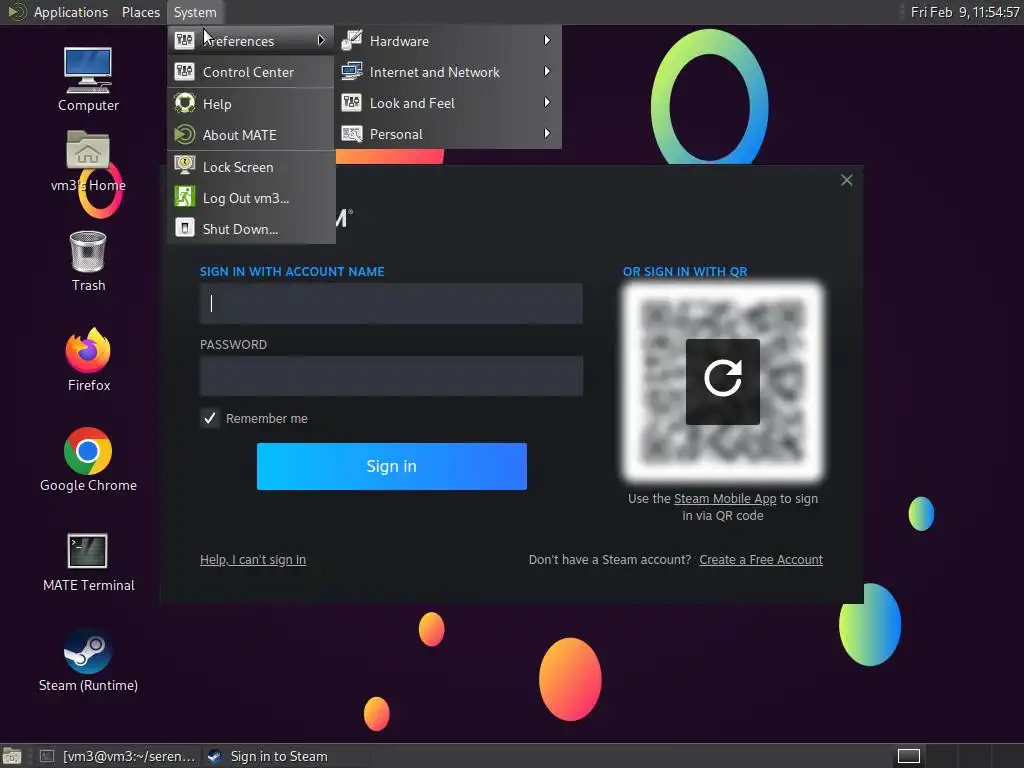Viewport: 1024px width, 768px height.
Task: Click the MATE logo icon in the top panel
Action: 16,12
